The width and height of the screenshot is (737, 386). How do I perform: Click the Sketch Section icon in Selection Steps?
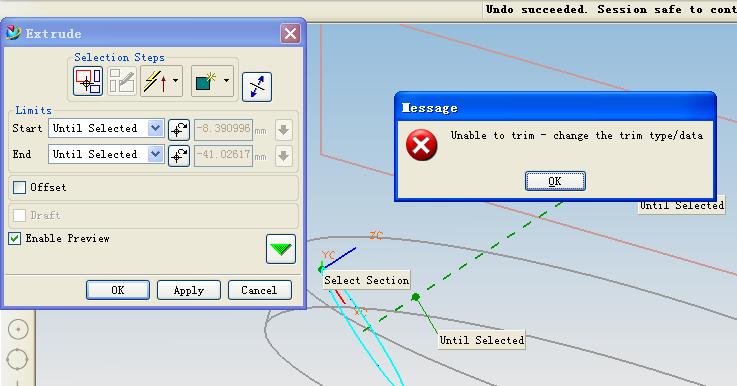tap(122, 81)
